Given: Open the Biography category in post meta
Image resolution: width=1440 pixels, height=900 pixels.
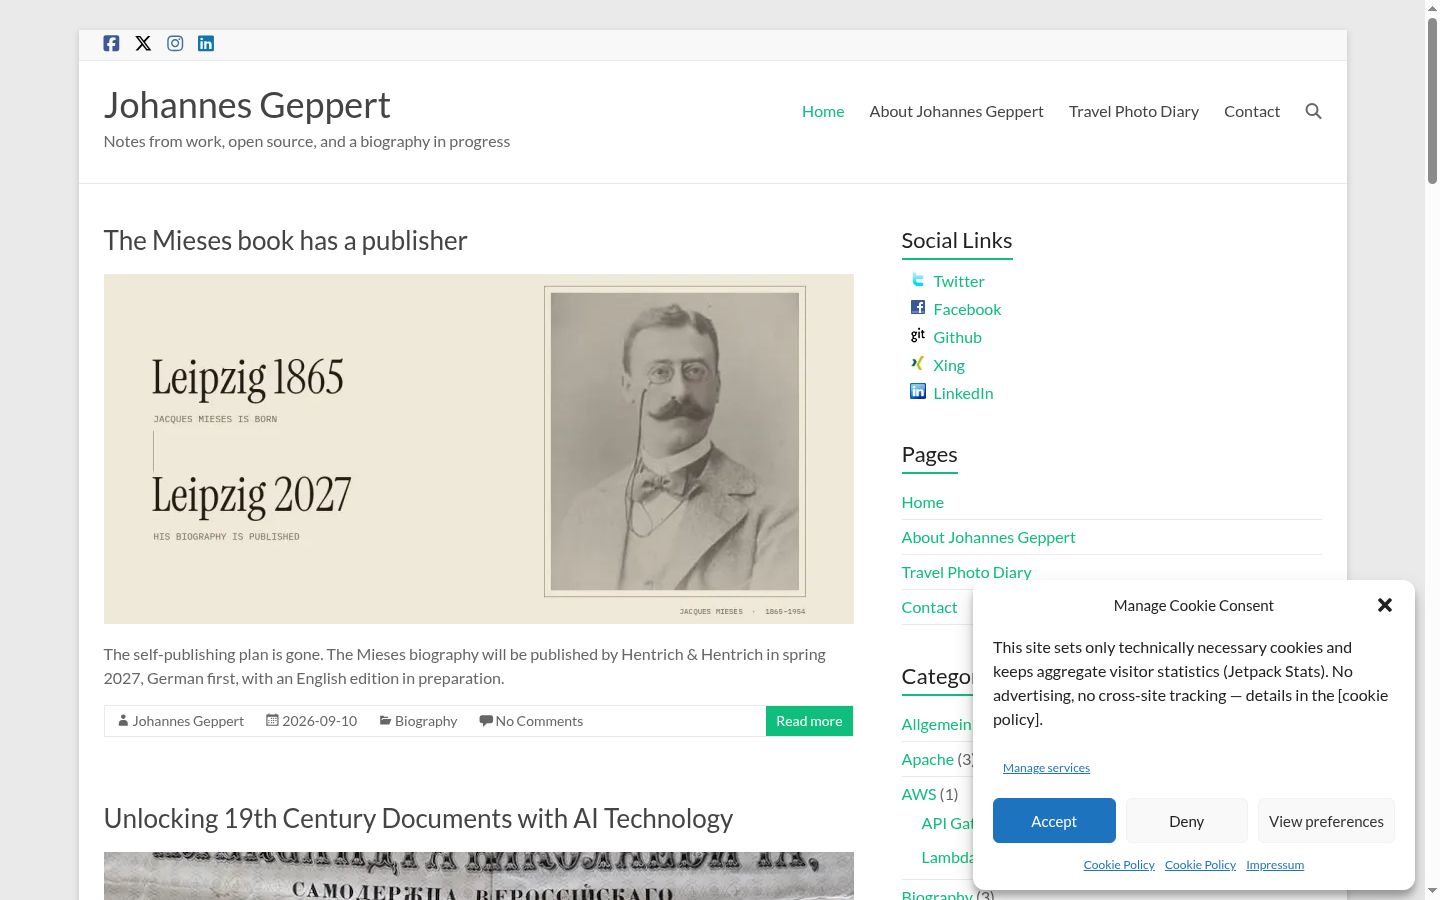Looking at the screenshot, I should coord(426,721).
